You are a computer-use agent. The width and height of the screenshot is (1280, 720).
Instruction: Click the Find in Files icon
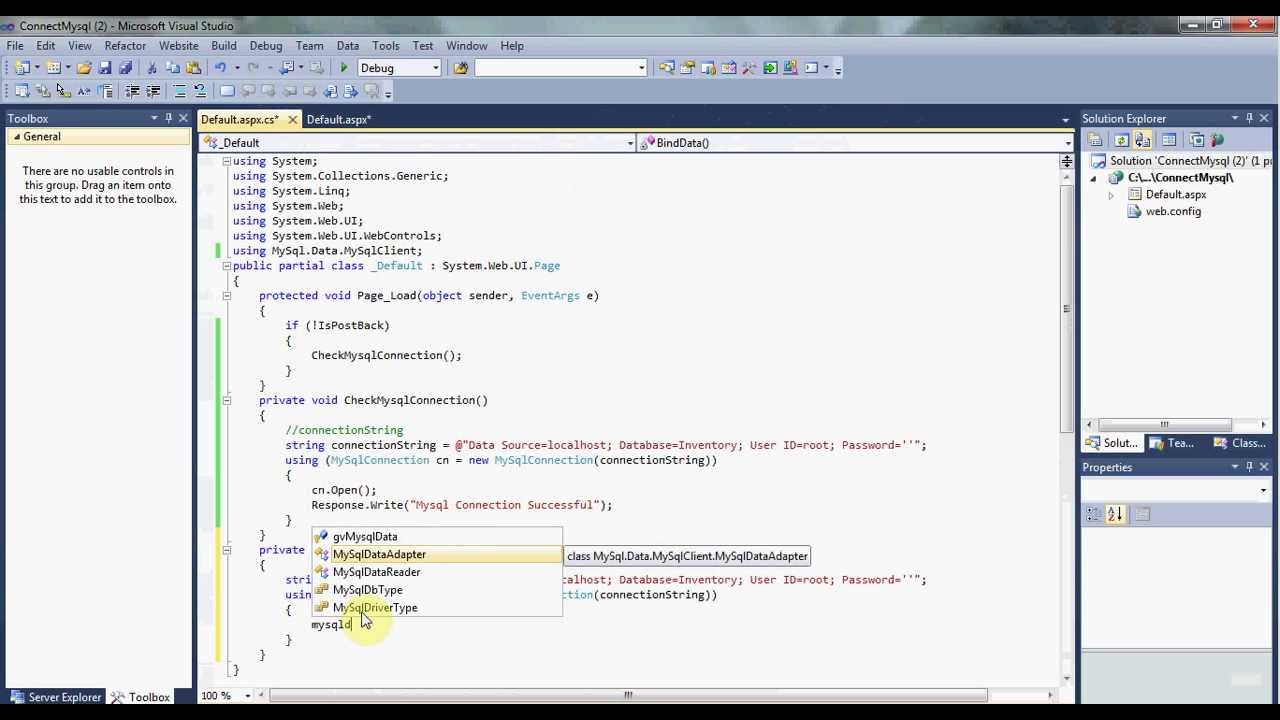pos(460,68)
